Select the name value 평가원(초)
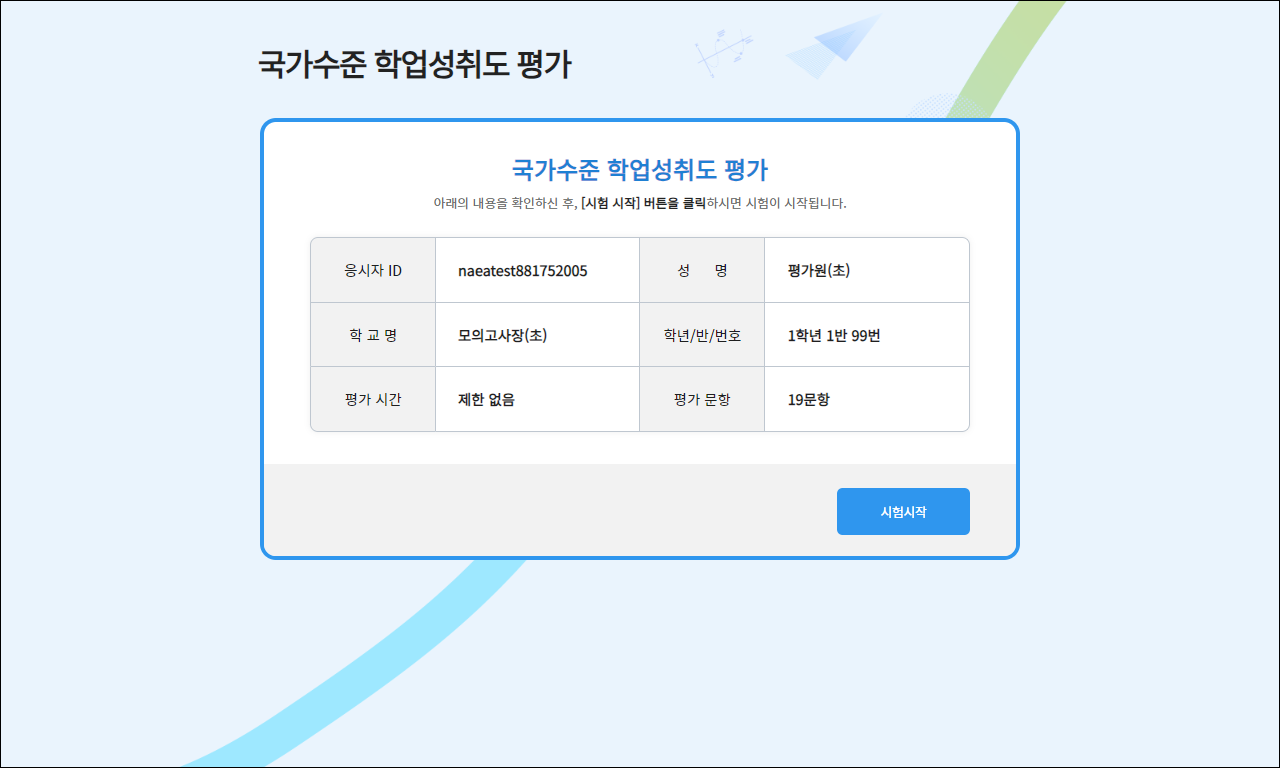 (819, 271)
